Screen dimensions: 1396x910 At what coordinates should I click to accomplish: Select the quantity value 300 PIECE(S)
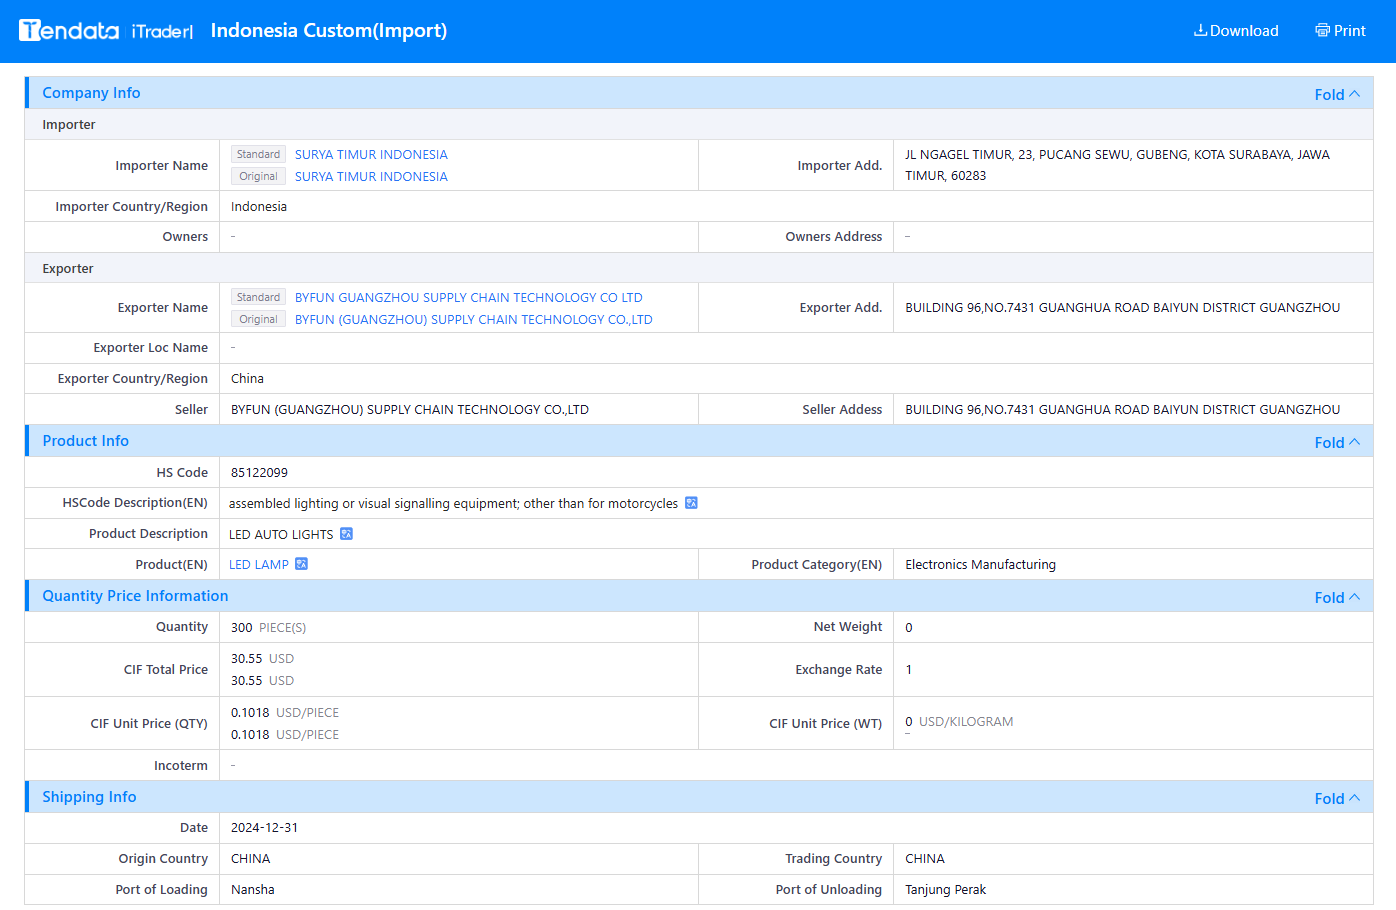point(268,627)
